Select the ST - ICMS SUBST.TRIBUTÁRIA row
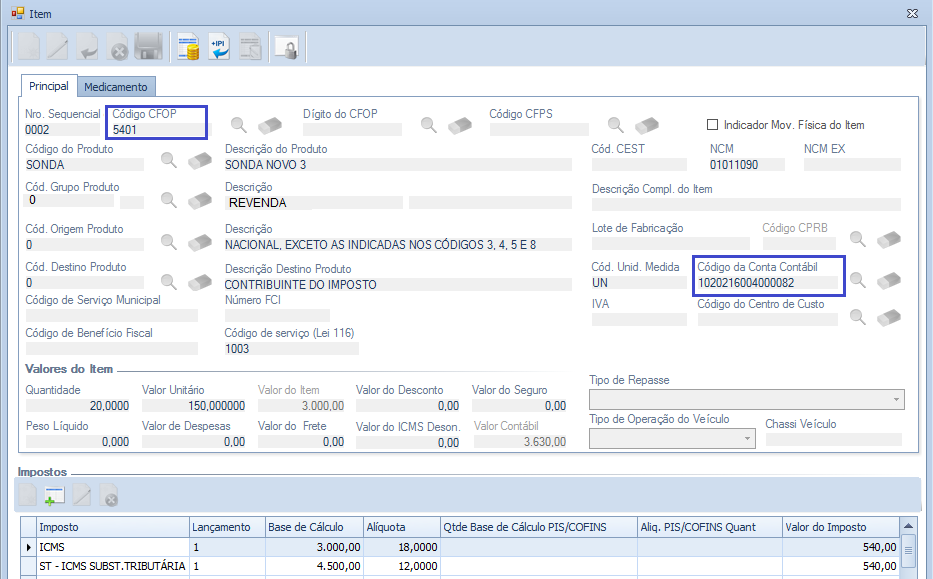This screenshot has height=579, width=933. (111, 566)
